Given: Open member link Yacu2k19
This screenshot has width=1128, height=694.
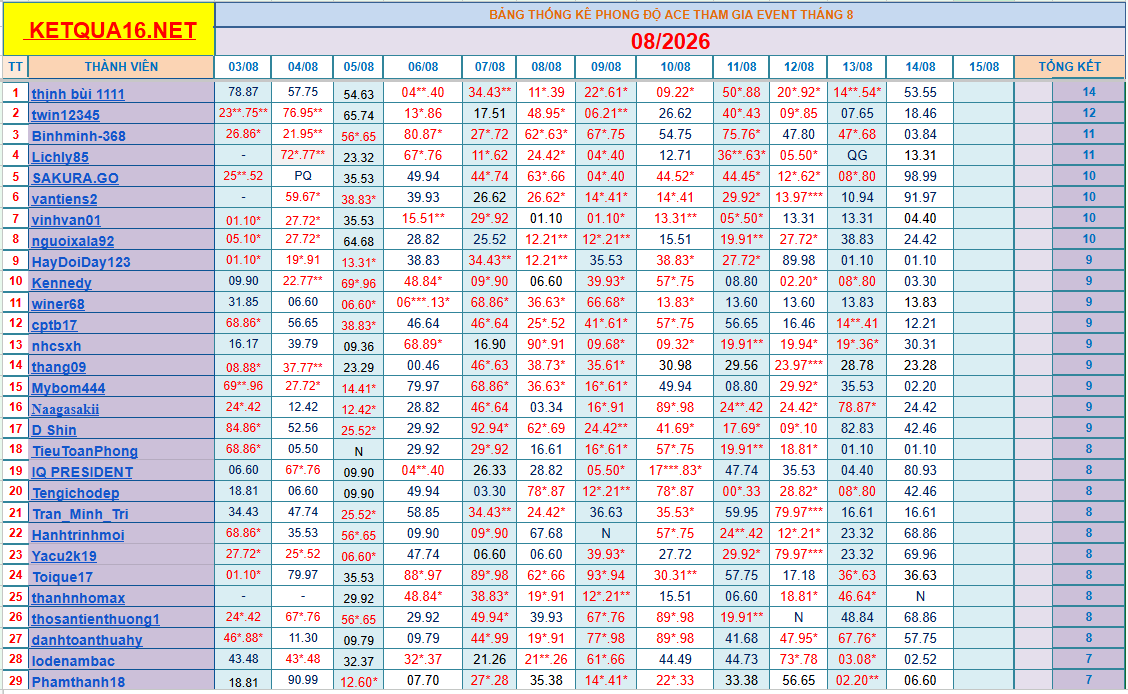Looking at the screenshot, I should tap(64, 555).
